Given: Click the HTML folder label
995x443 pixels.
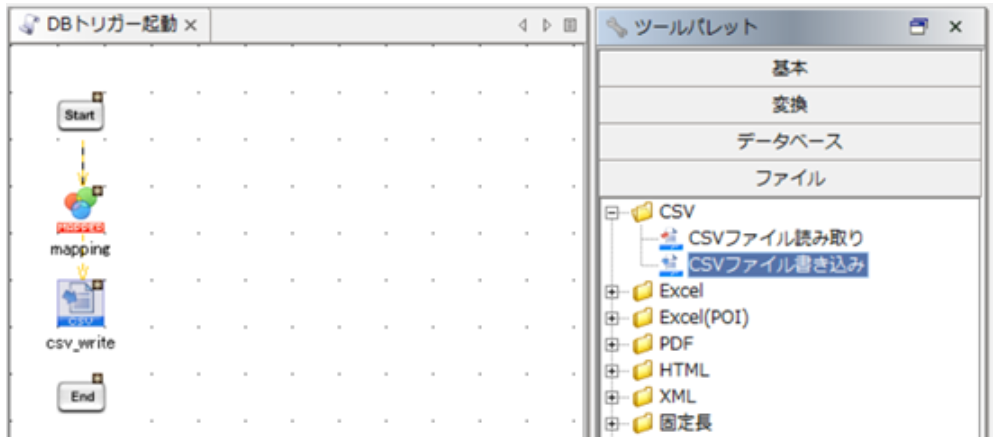Looking at the screenshot, I should tap(684, 371).
